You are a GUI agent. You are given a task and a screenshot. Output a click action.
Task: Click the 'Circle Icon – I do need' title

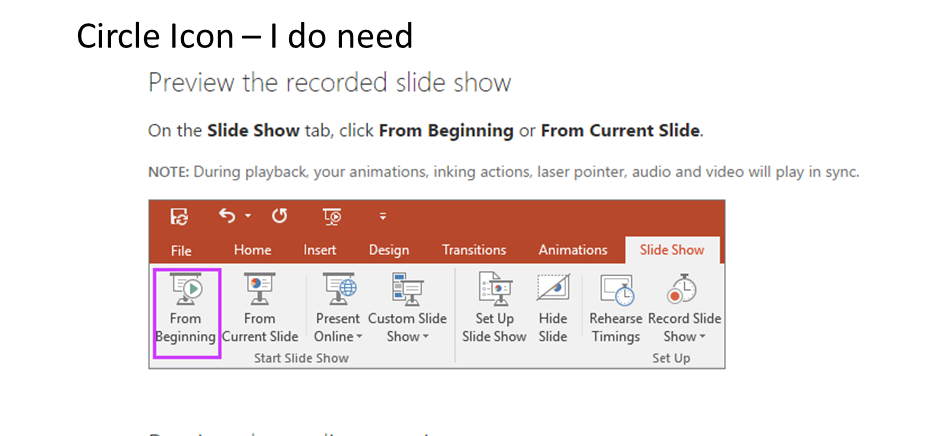(x=244, y=36)
